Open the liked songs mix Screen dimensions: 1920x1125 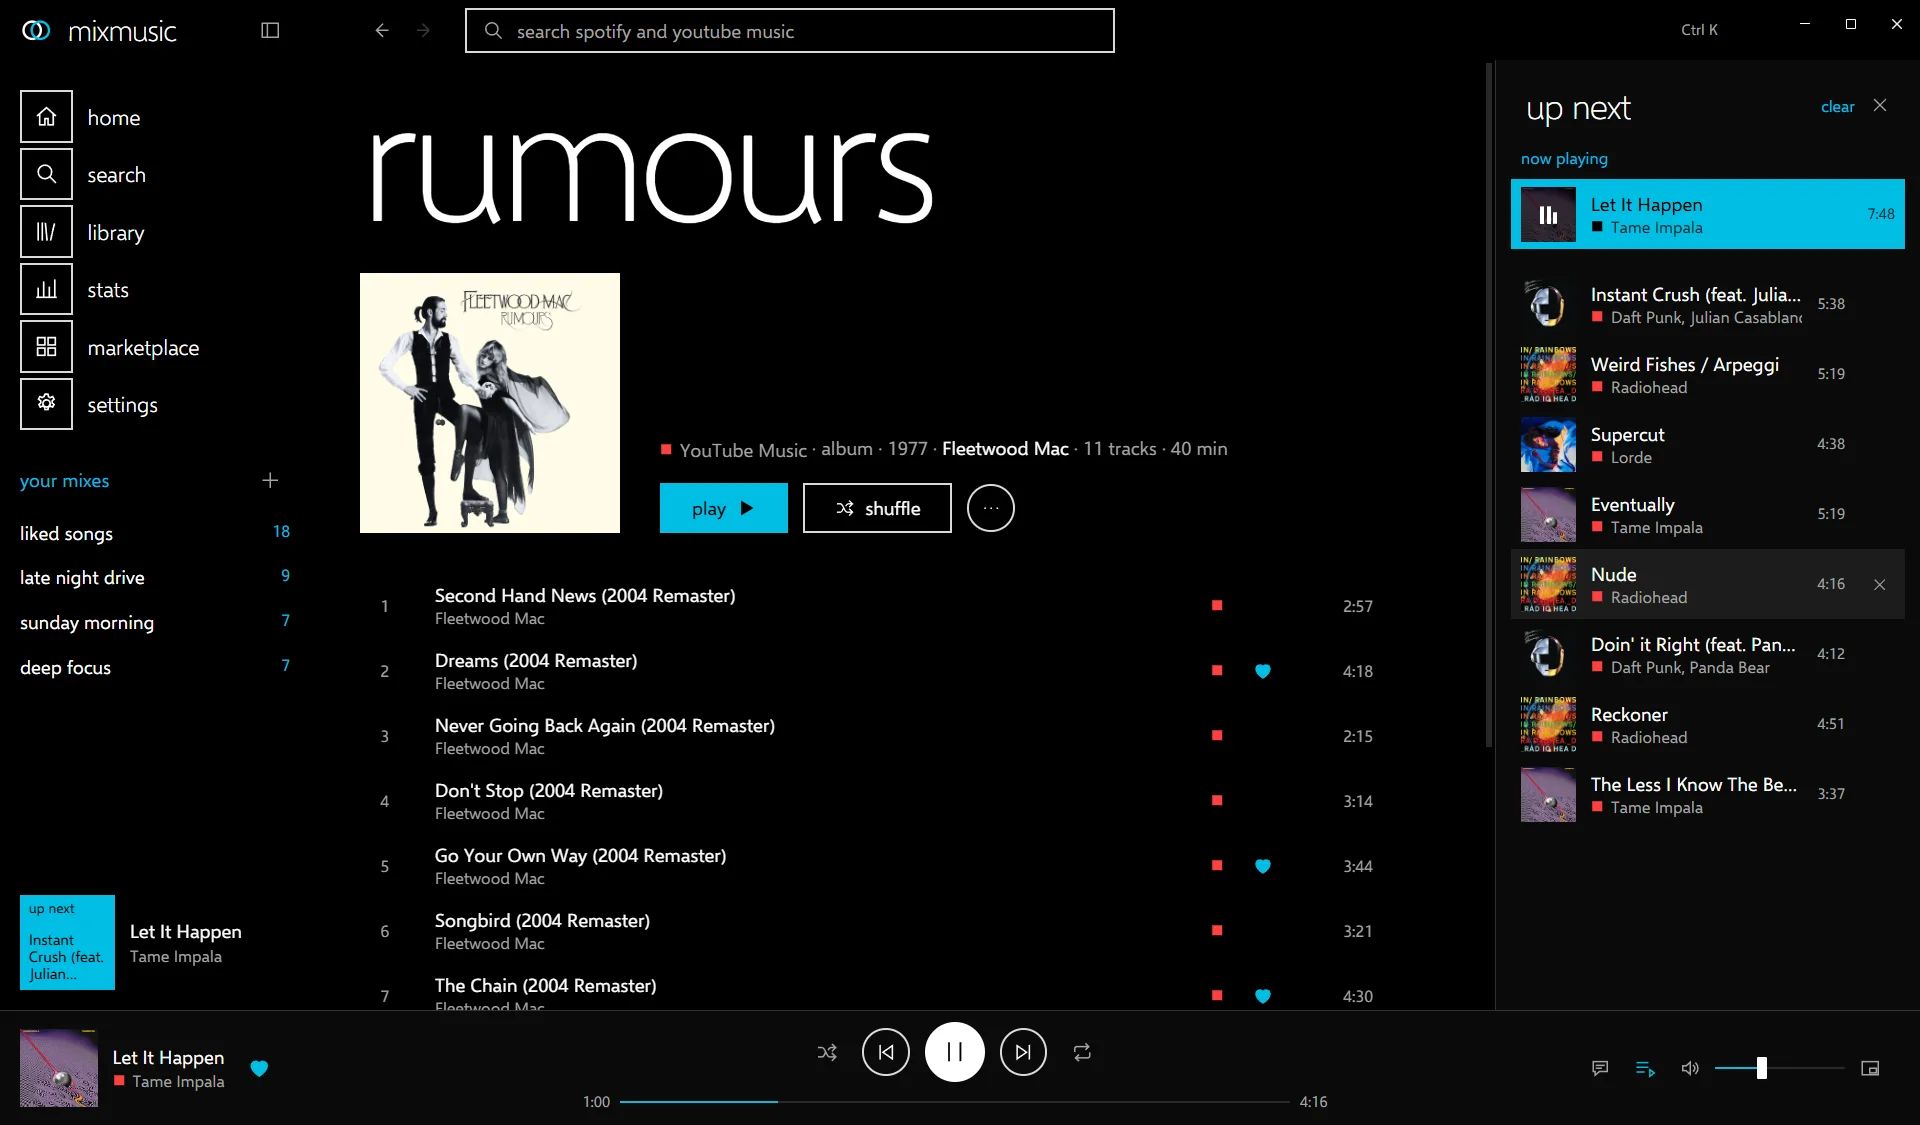[x=155, y=533]
